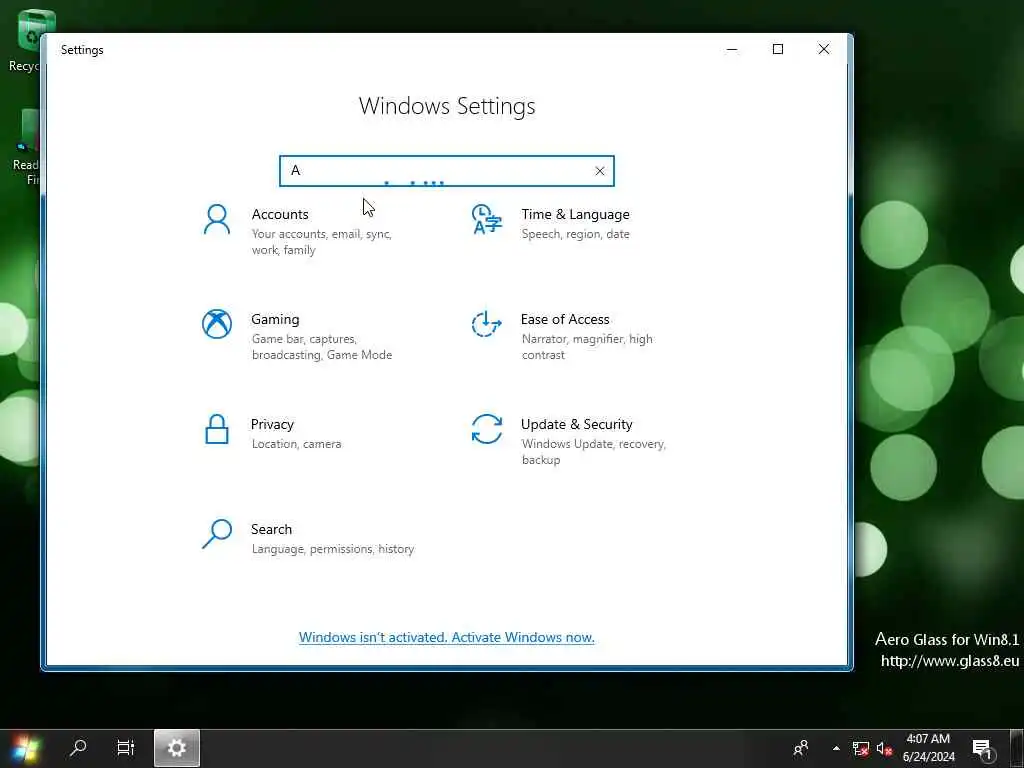The height and width of the screenshot is (768, 1024).
Task: Open the Privacy padlock icon
Action: click(216, 429)
